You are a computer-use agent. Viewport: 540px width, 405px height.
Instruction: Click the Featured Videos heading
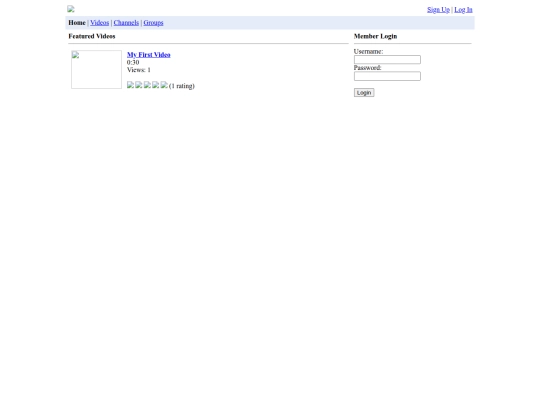pyautogui.click(x=92, y=36)
